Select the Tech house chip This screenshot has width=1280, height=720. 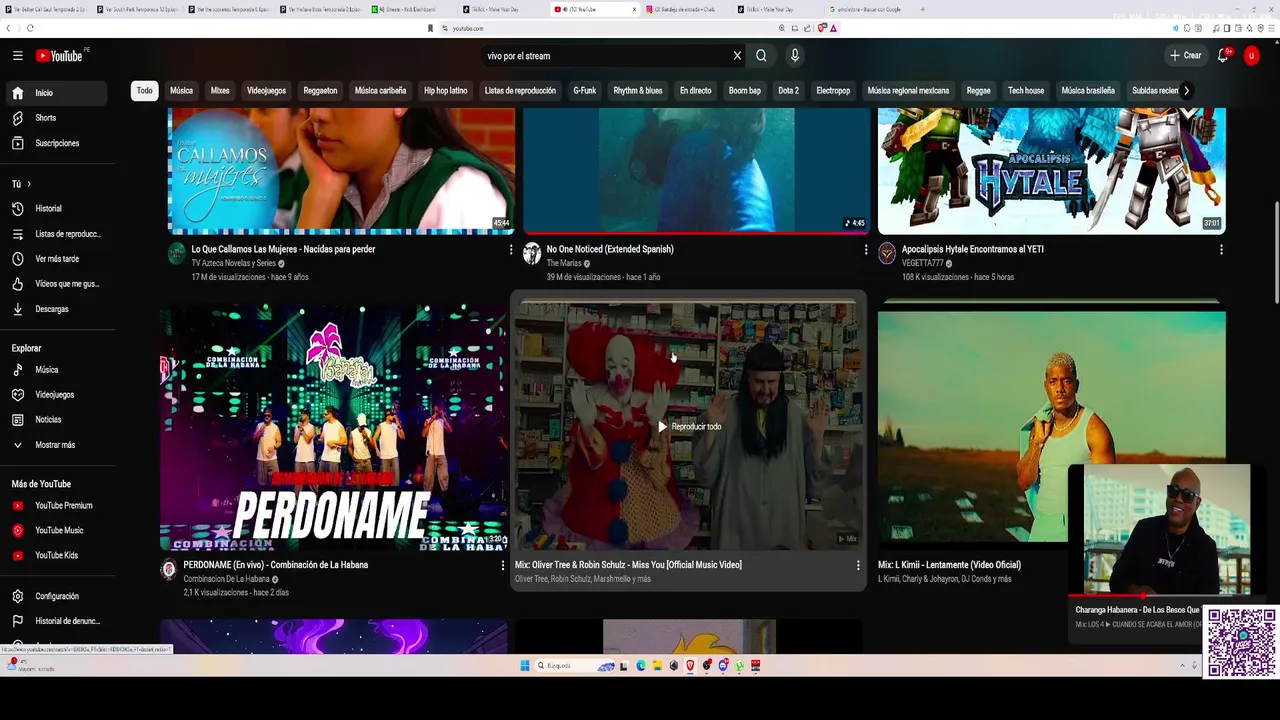tap(1026, 91)
